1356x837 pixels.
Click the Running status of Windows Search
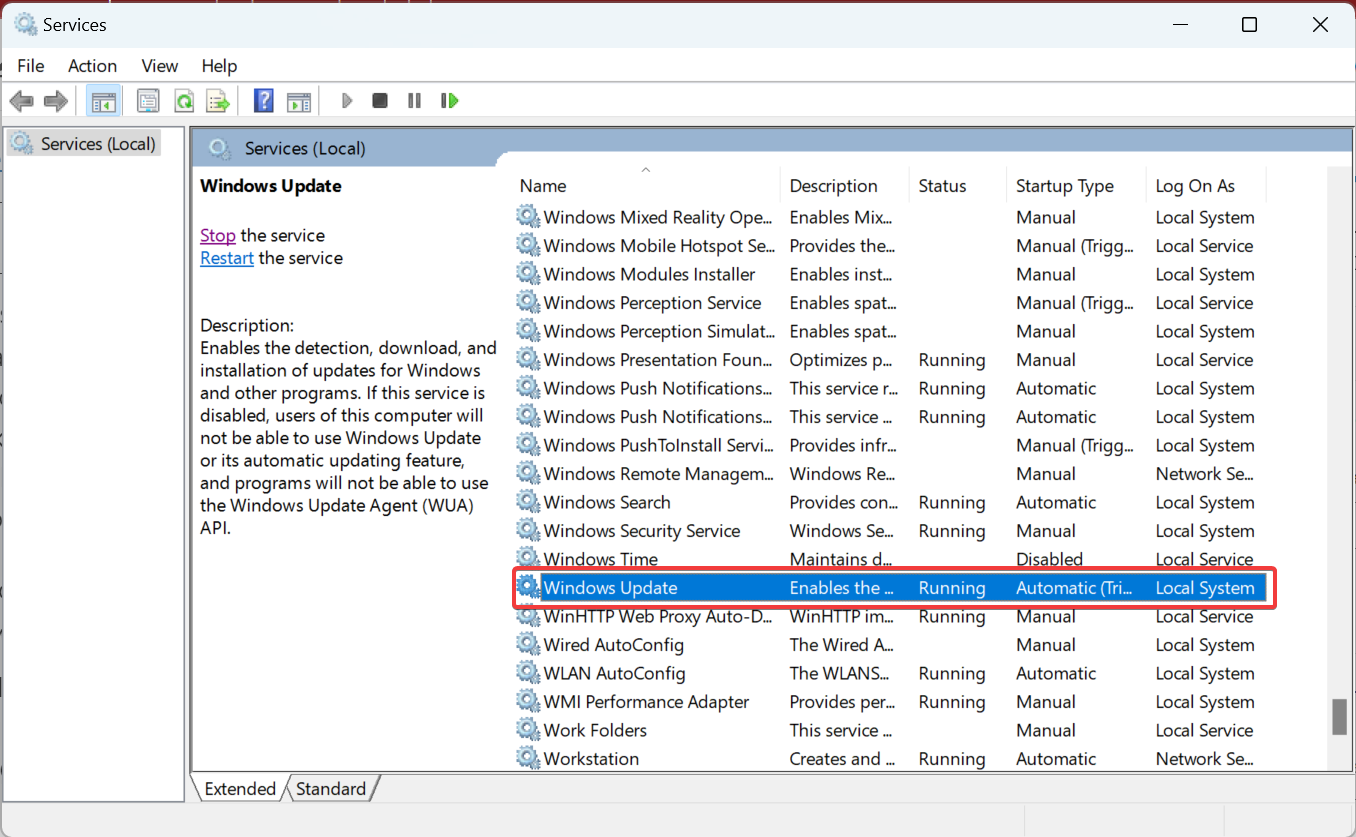[952, 502]
